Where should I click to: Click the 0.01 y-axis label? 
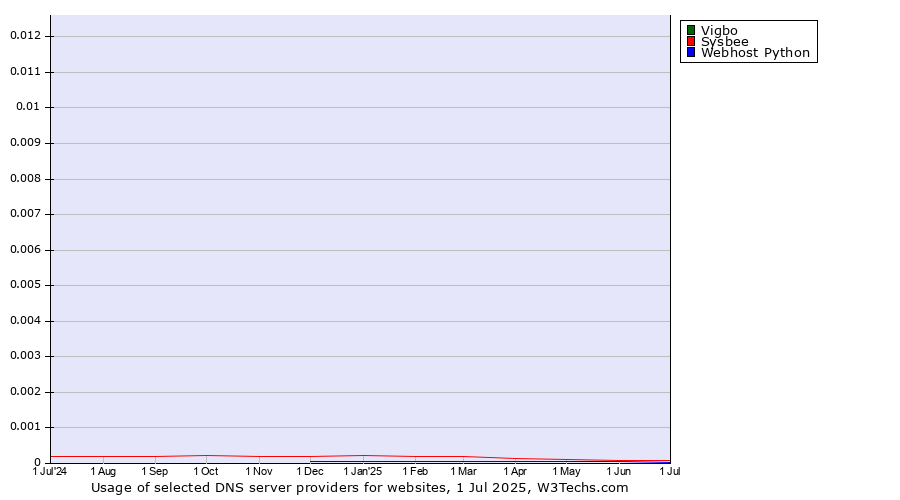pyautogui.click(x=28, y=107)
